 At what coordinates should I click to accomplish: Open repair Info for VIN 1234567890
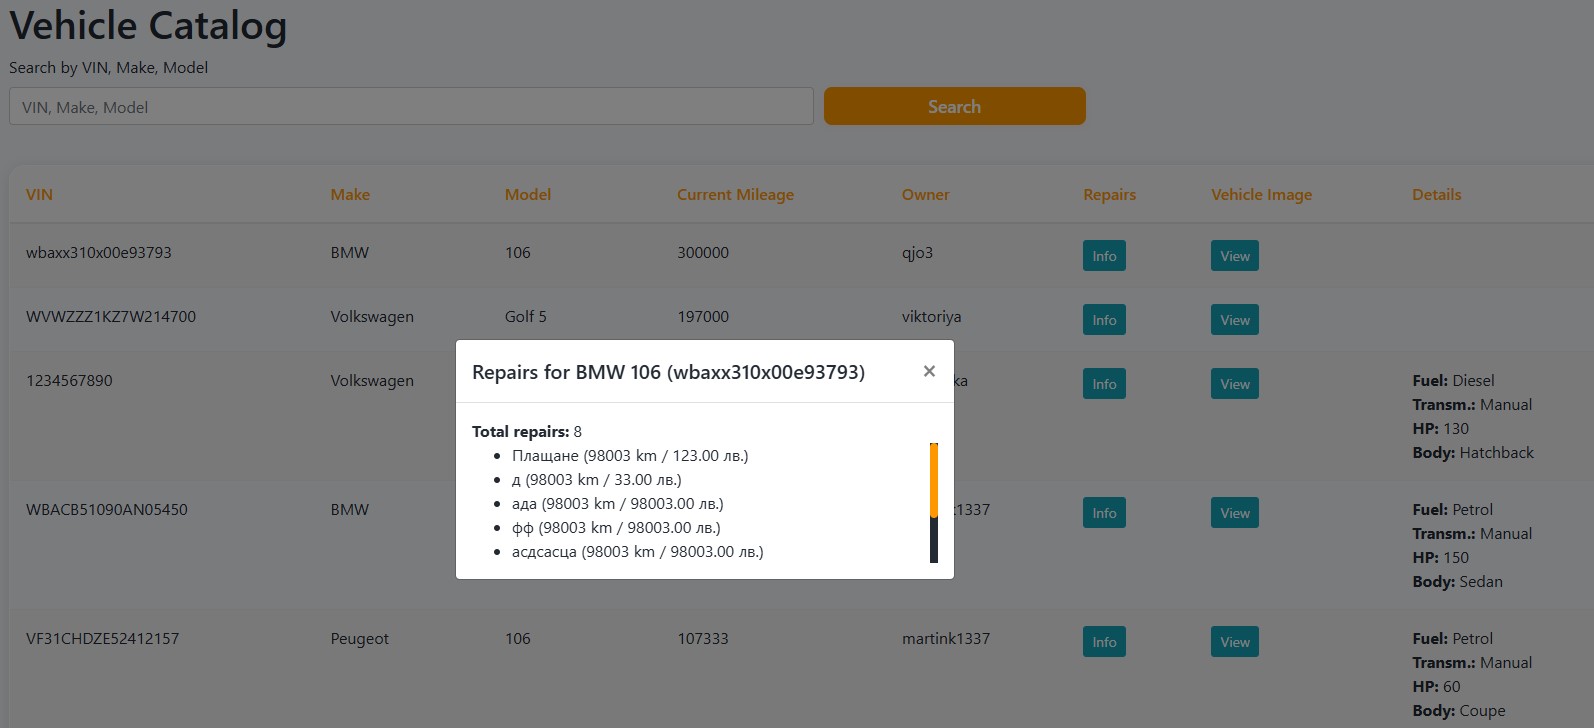(1104, 384)
